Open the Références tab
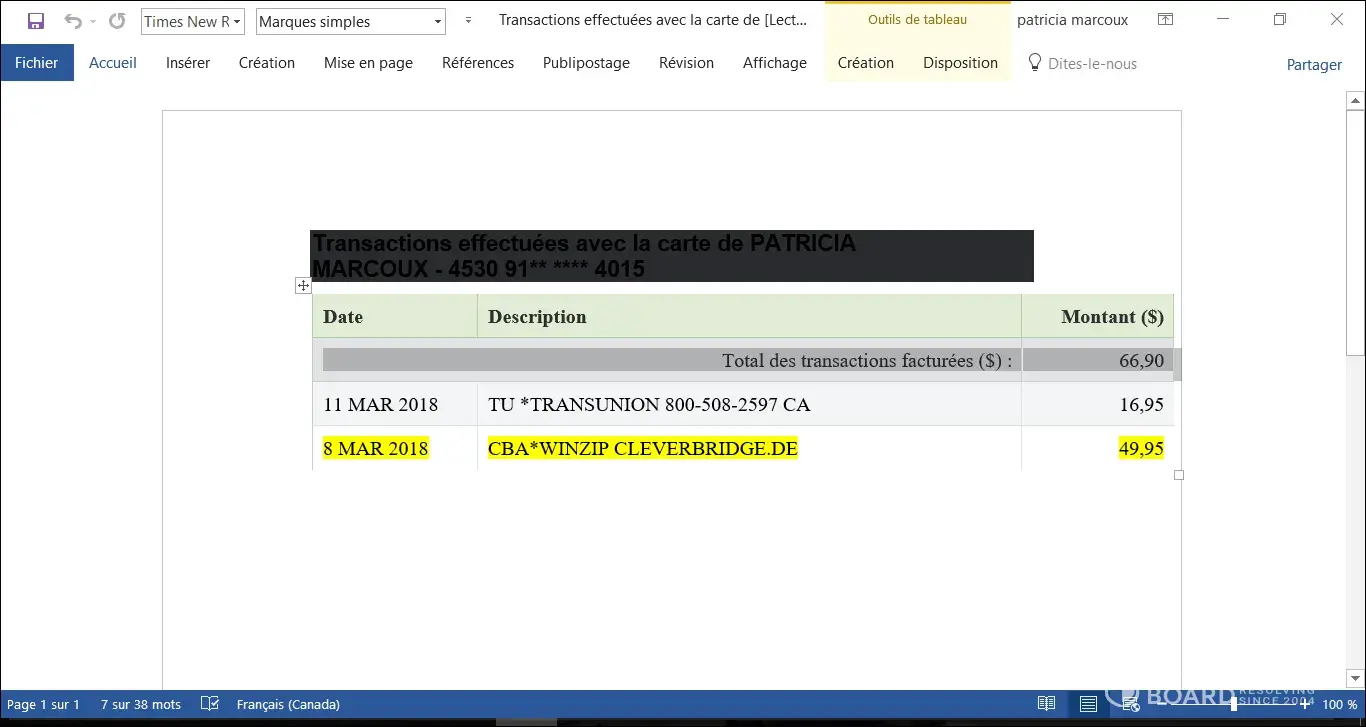This screenshot has height=727, width=1366. tap(478, 63)
